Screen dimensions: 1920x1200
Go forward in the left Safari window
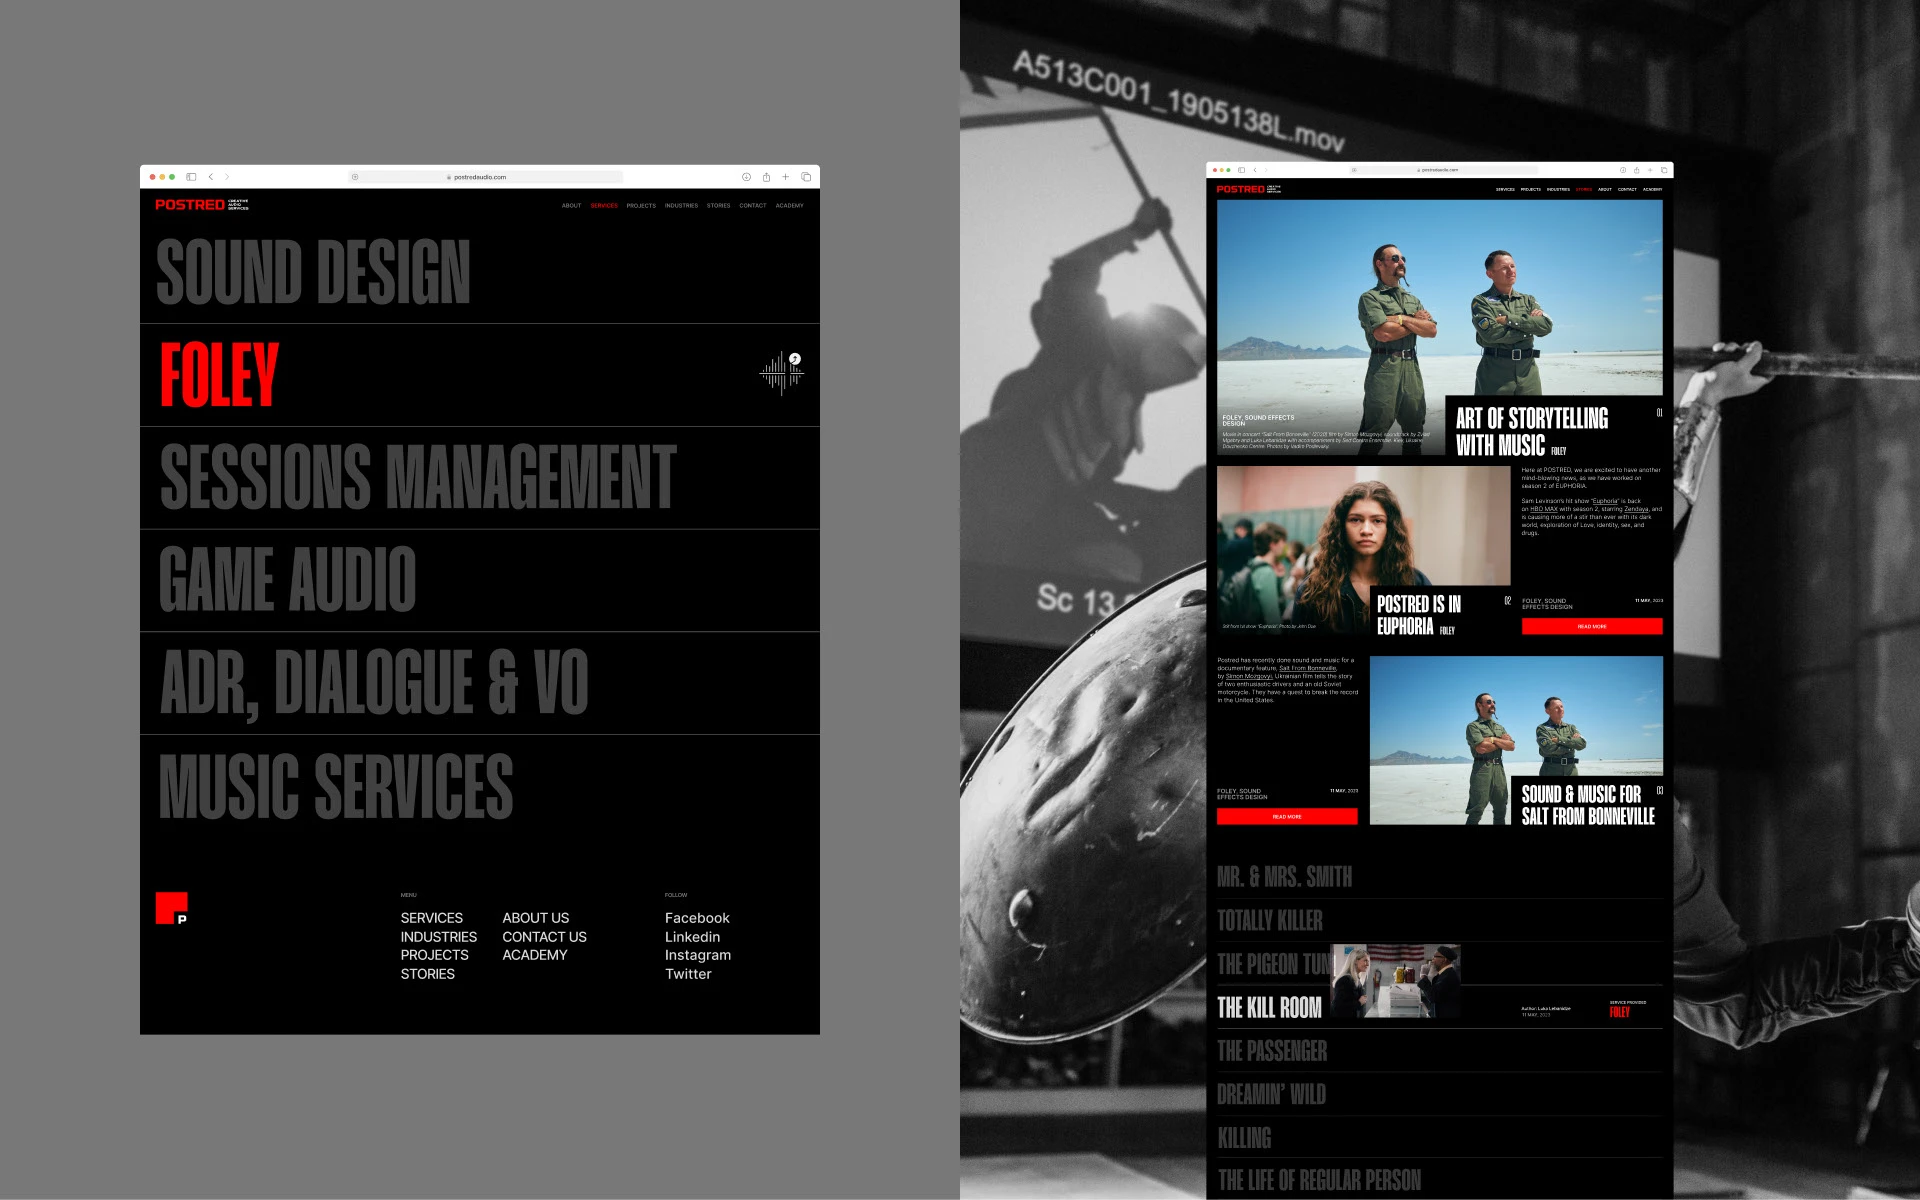227,177
